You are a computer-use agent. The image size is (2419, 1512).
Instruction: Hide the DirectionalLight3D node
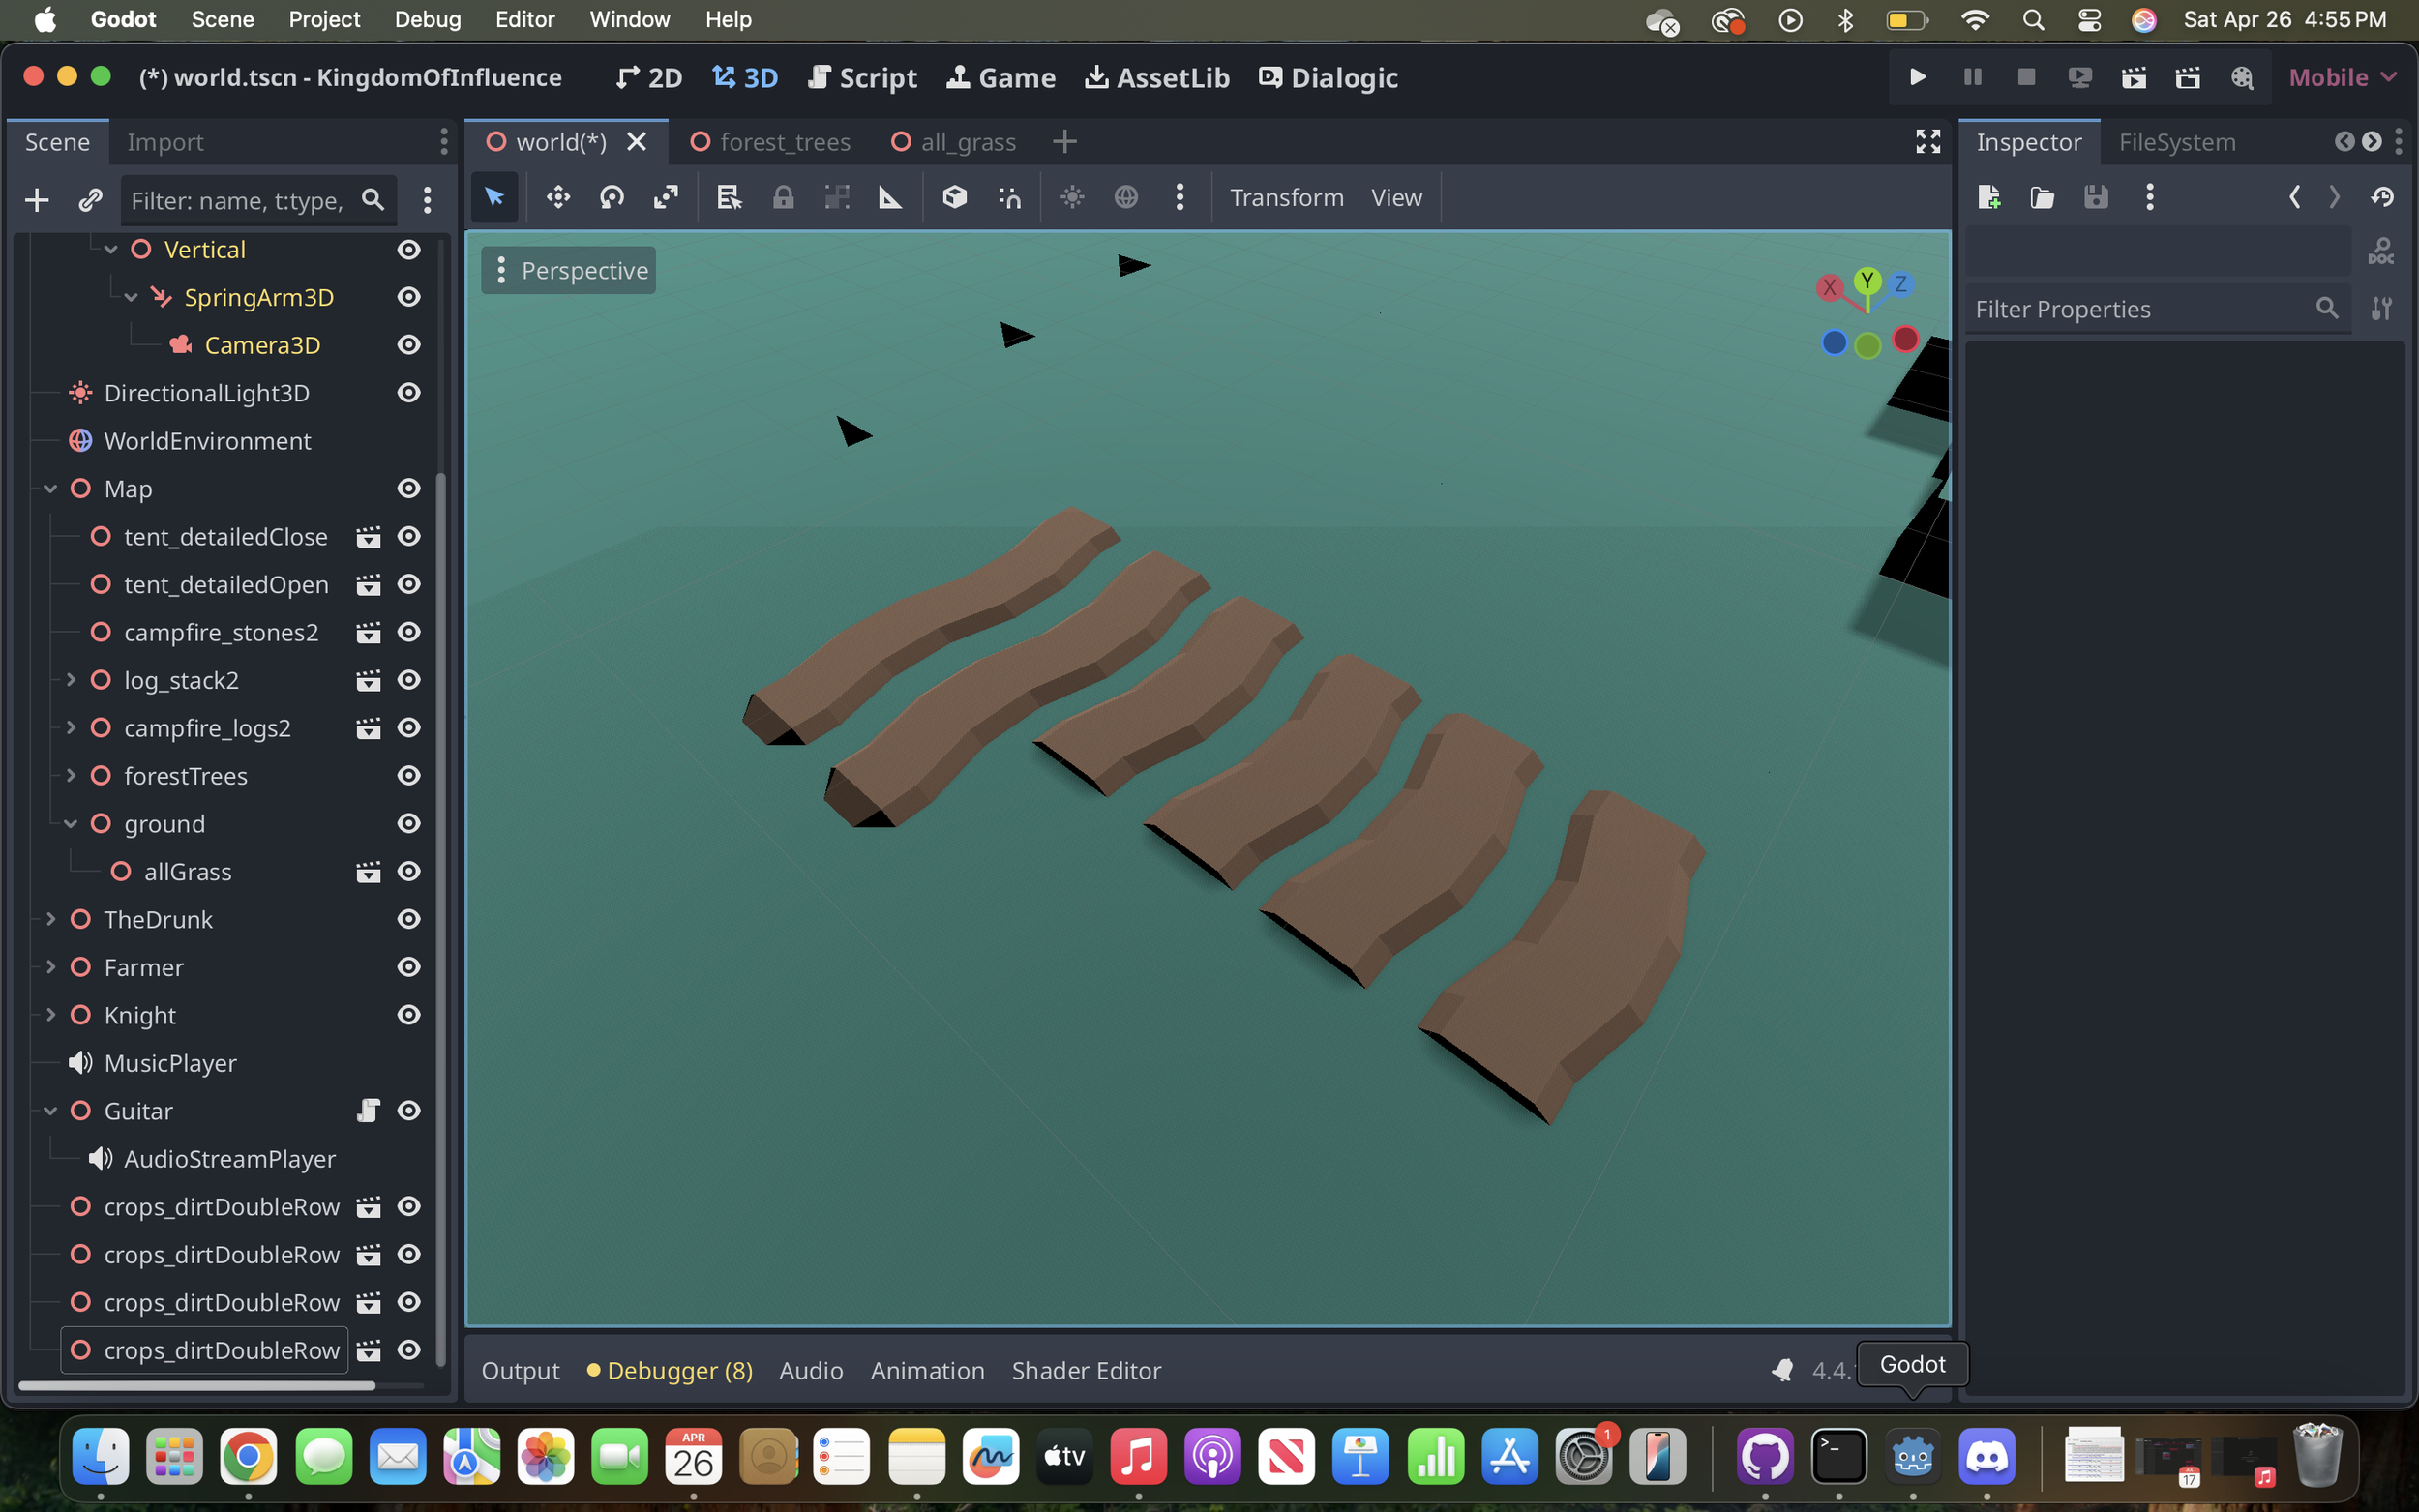tap(409, 392)
